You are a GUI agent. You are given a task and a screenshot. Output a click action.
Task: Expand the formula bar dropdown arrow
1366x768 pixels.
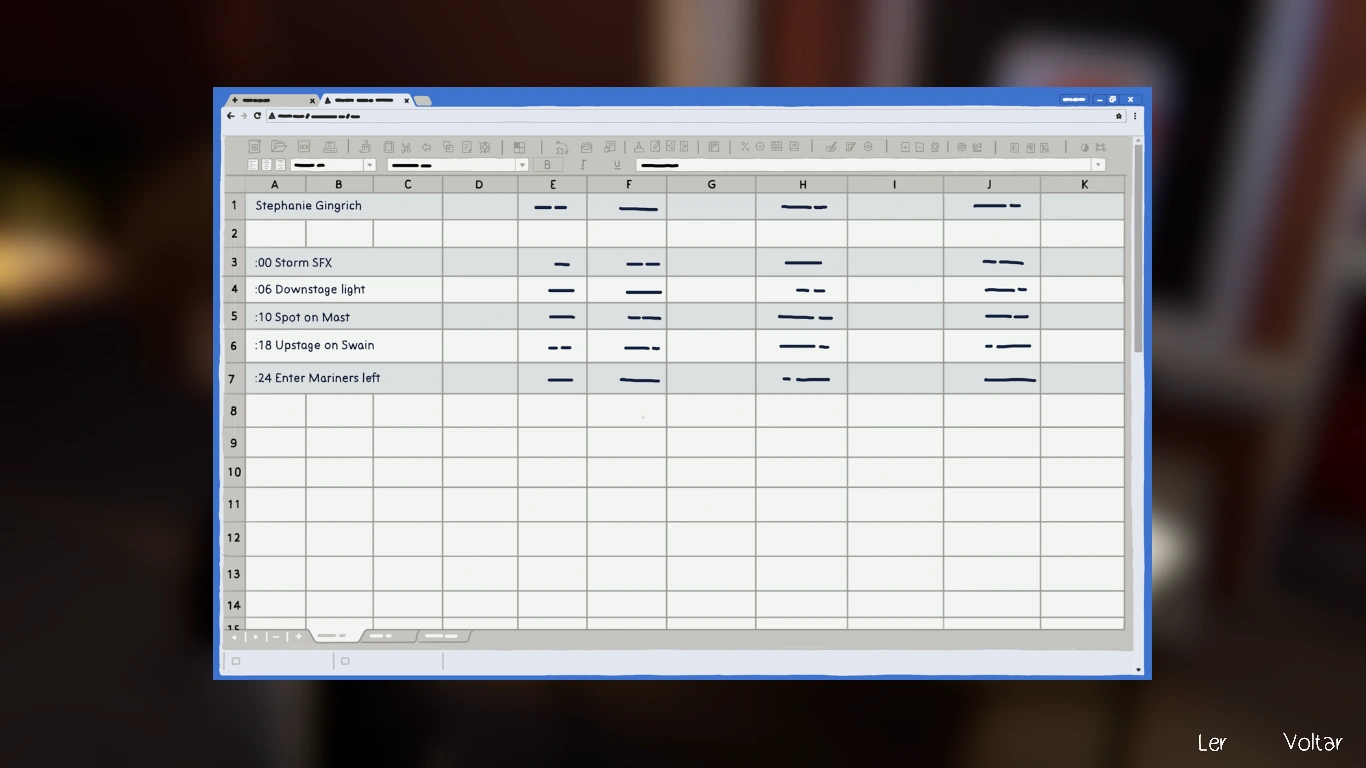pyautogui.click(x=1098, y=165)
